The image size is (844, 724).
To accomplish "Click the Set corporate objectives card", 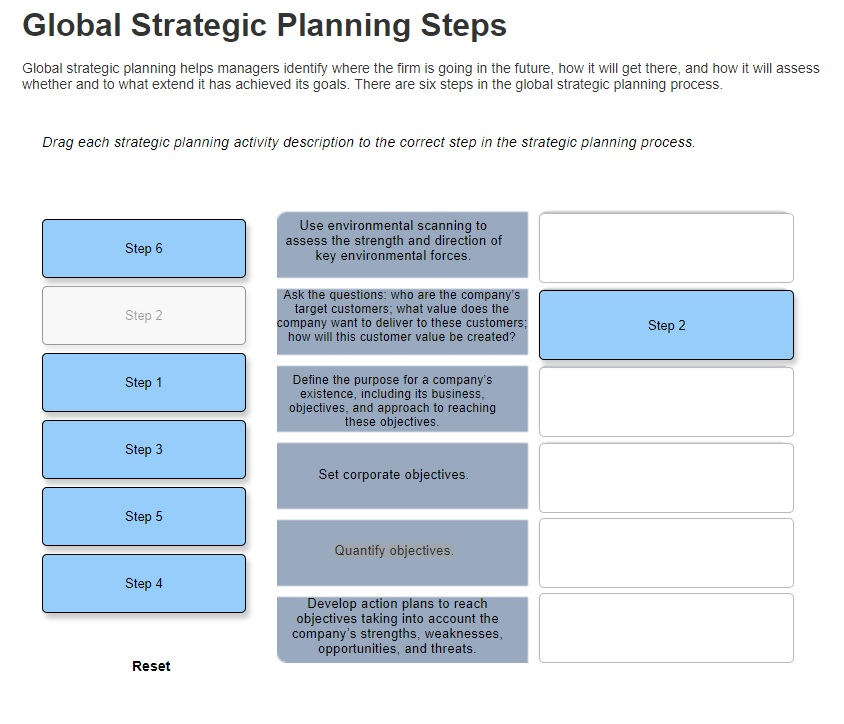I will 402,476.
